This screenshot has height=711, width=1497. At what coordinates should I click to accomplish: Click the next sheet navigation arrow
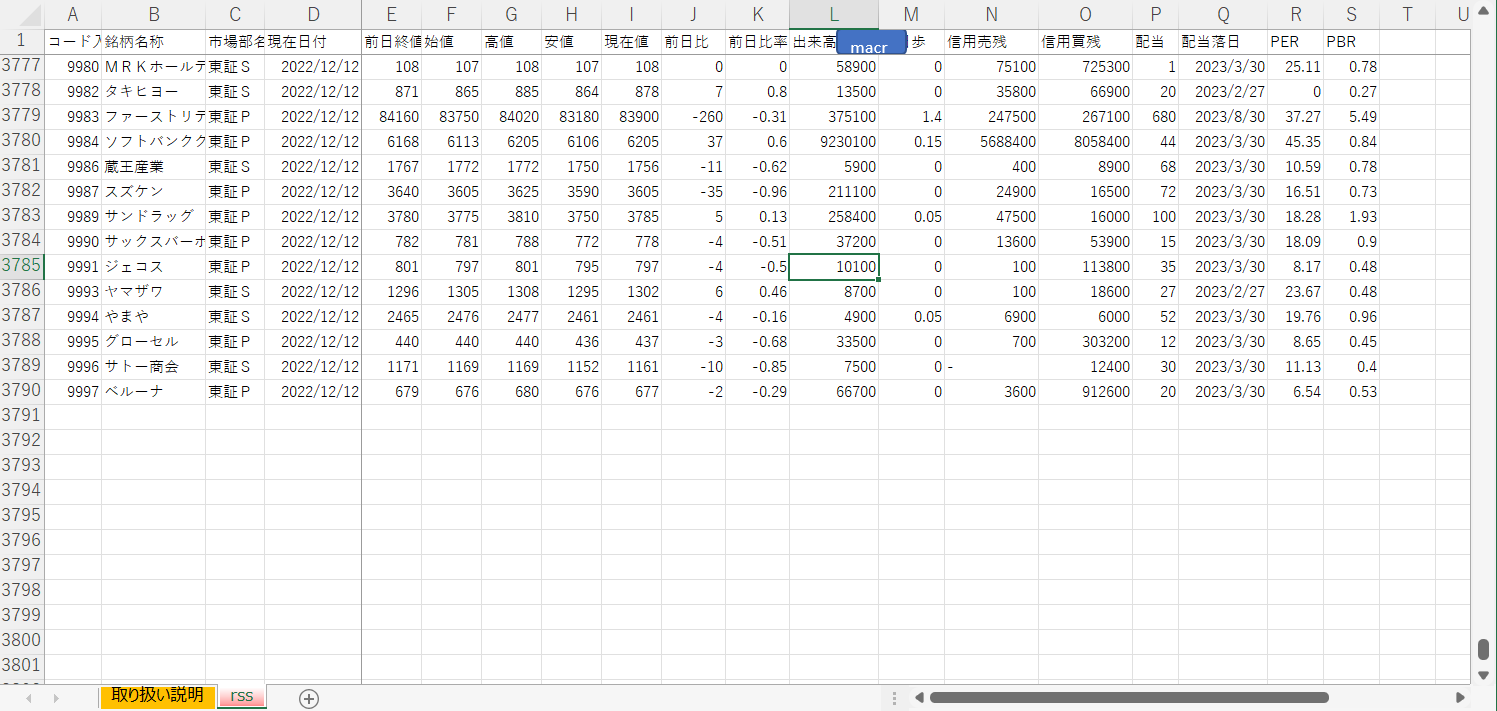tap(56, 698)
